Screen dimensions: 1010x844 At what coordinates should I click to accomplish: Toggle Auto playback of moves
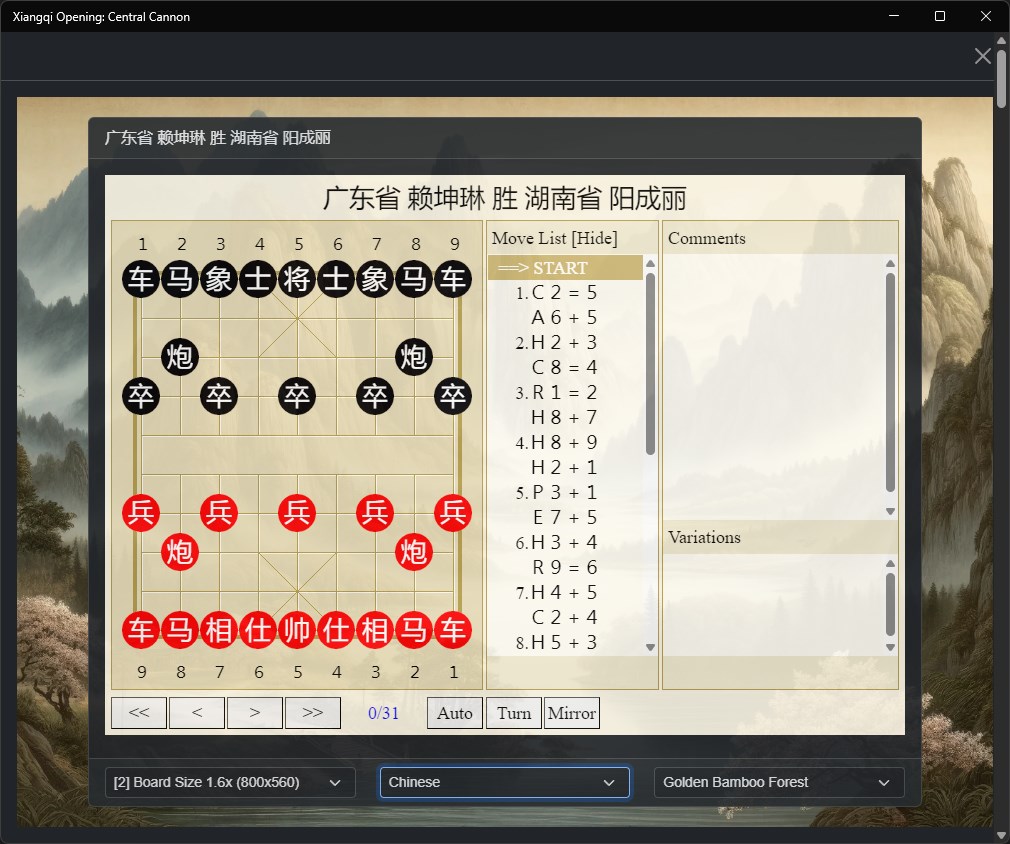[455, 713]
